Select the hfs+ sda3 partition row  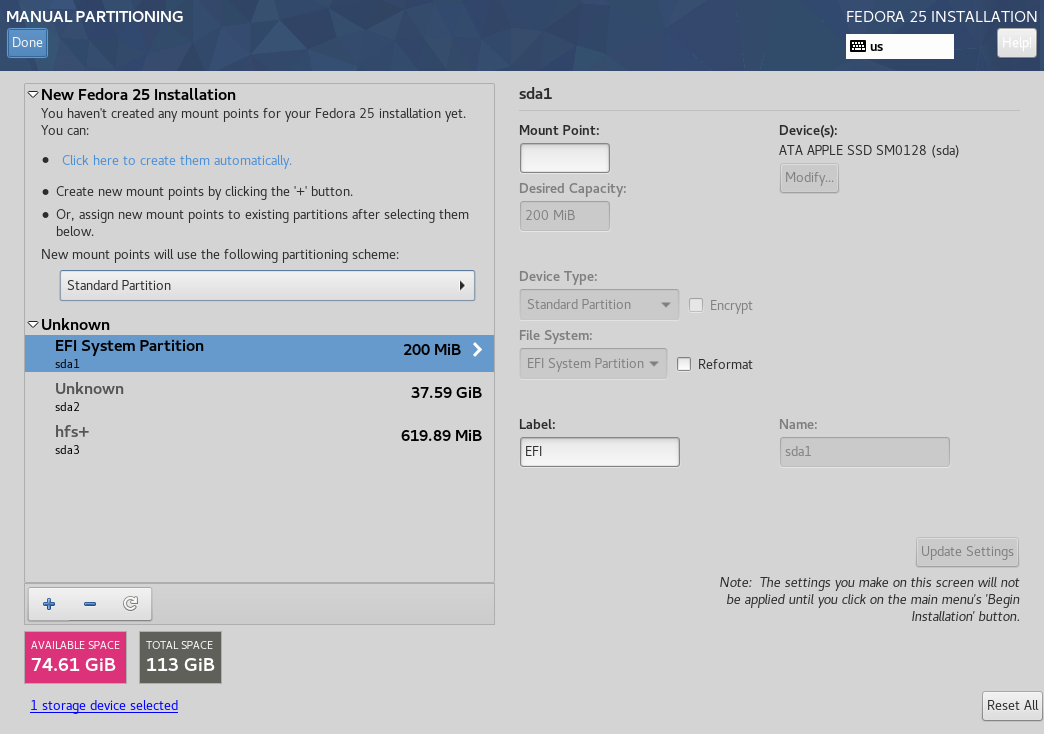[x=259, y=440]
